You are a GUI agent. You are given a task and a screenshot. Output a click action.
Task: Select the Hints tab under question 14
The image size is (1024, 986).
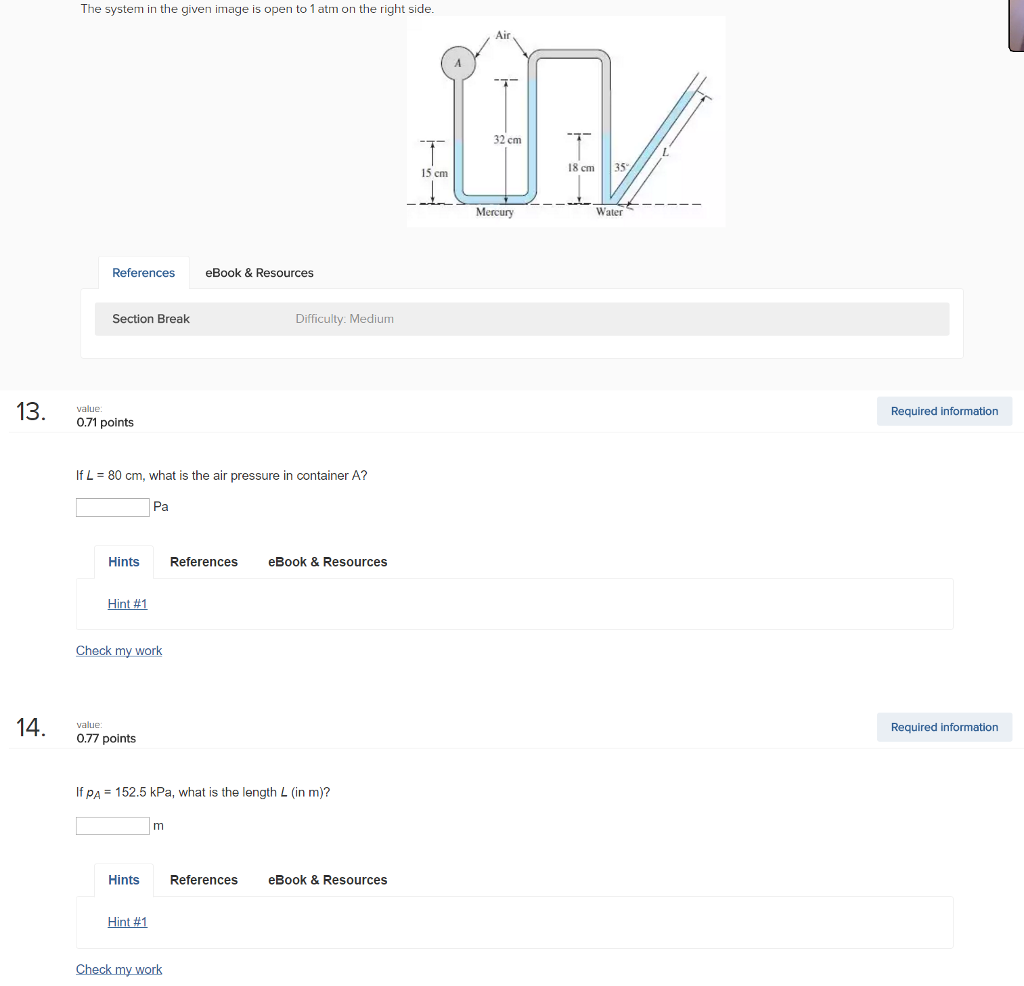pos(124,880)
